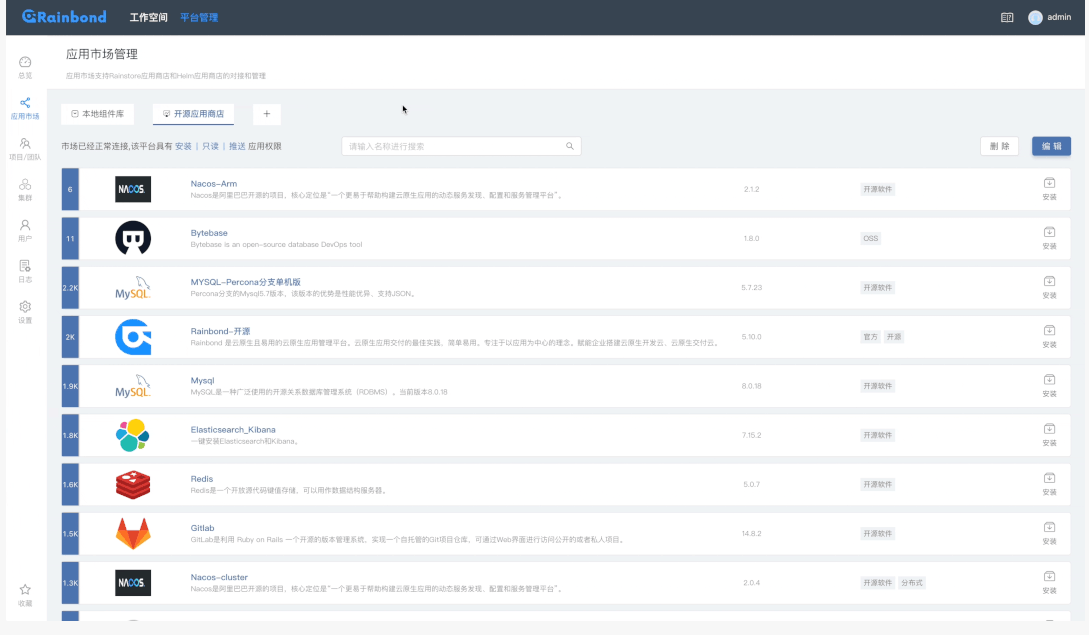The height and width of the screenshot is (635, 1089).
Task: Open the Mysql app name link
Action: (202, 381)
